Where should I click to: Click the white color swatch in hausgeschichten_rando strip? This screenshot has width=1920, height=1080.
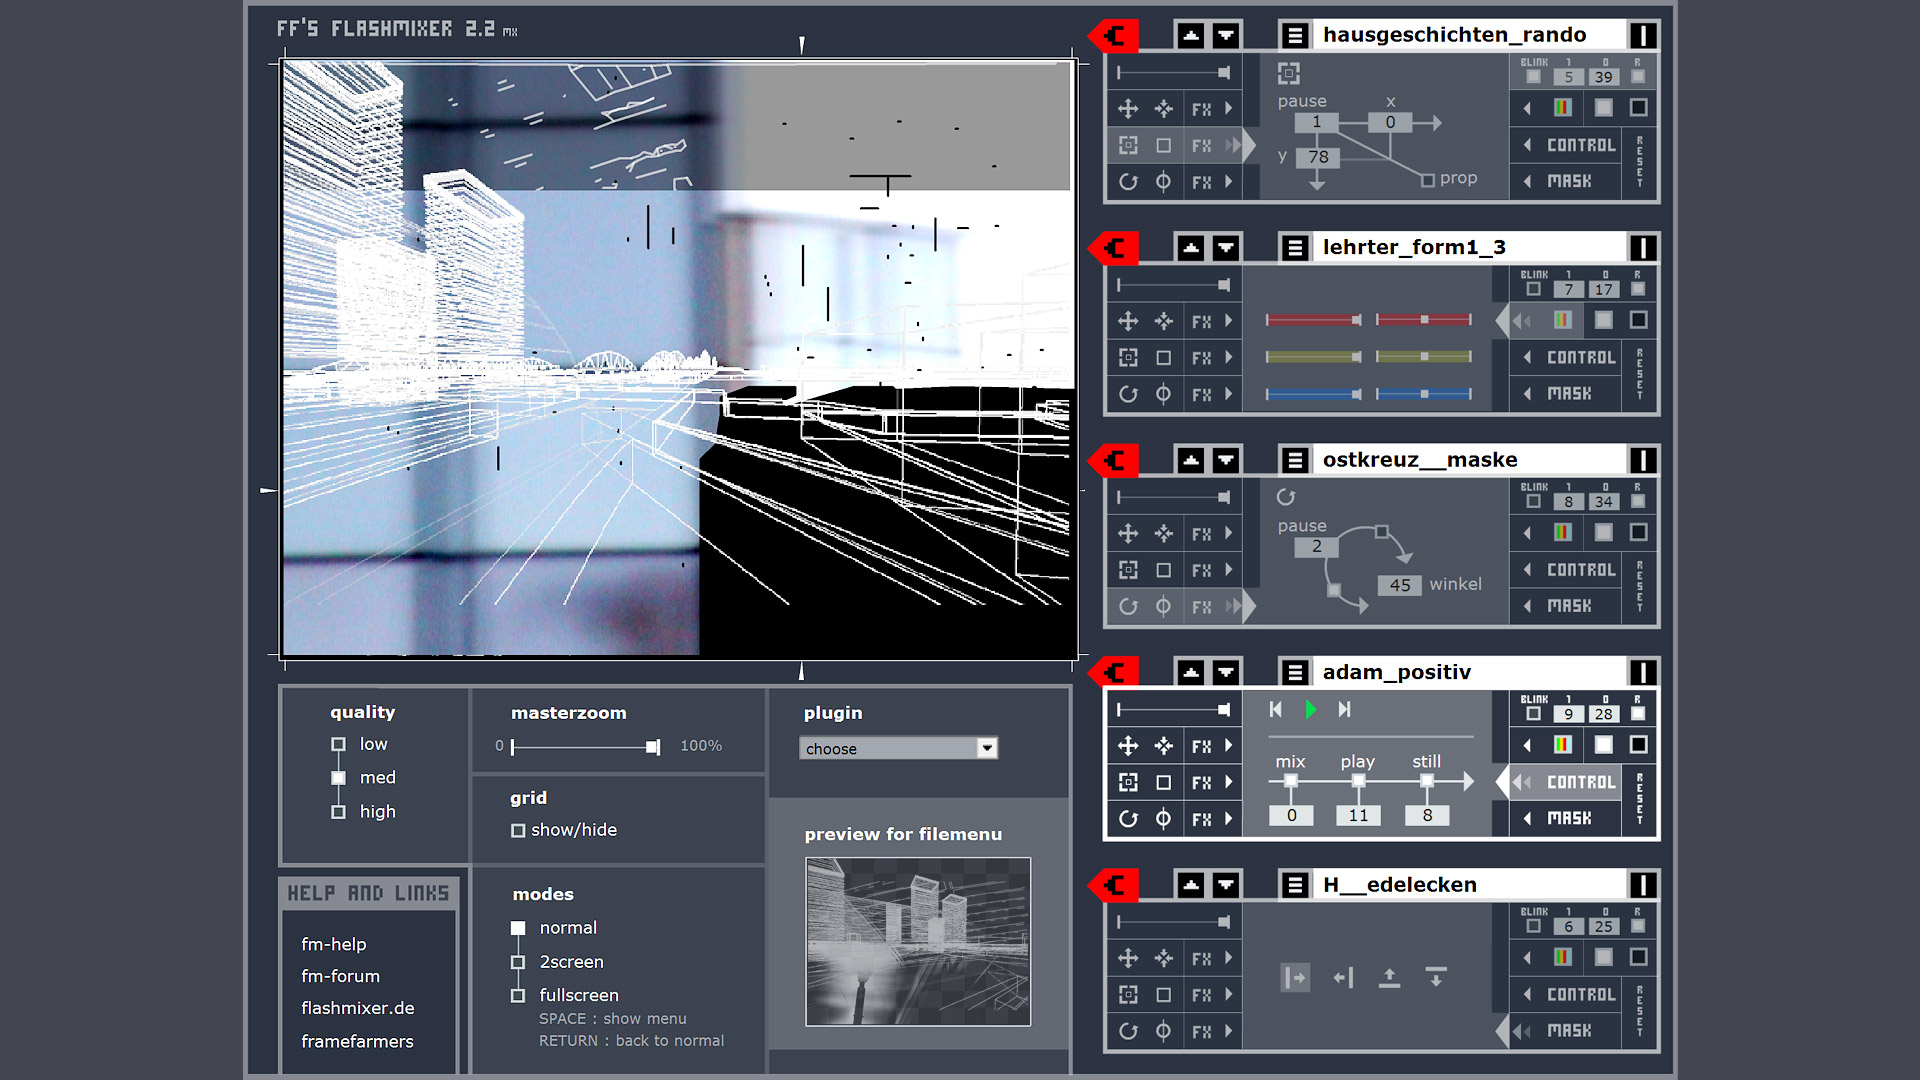click(1603, 108)
